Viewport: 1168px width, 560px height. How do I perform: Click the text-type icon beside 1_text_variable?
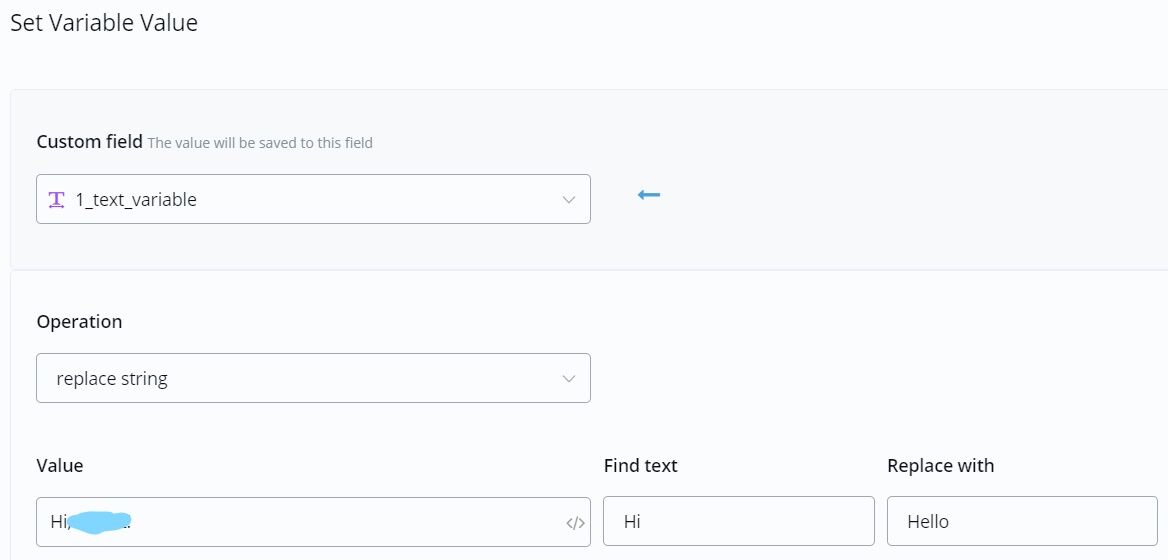57,199
